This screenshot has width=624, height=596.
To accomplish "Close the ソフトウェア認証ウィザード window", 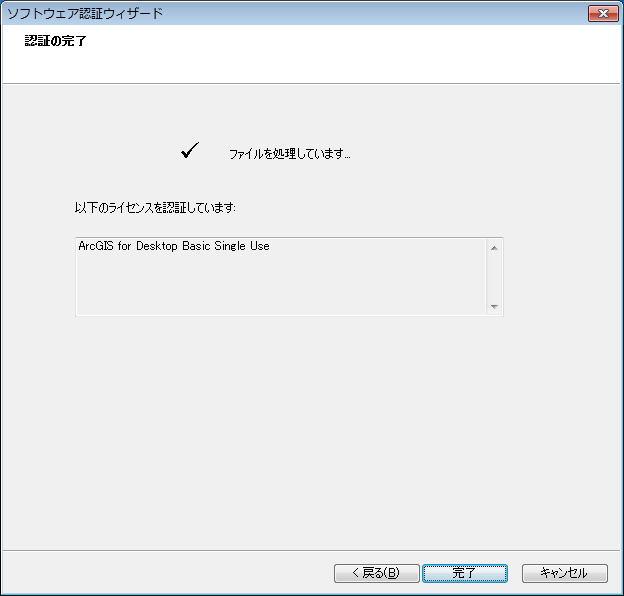I will click(603, 14).
